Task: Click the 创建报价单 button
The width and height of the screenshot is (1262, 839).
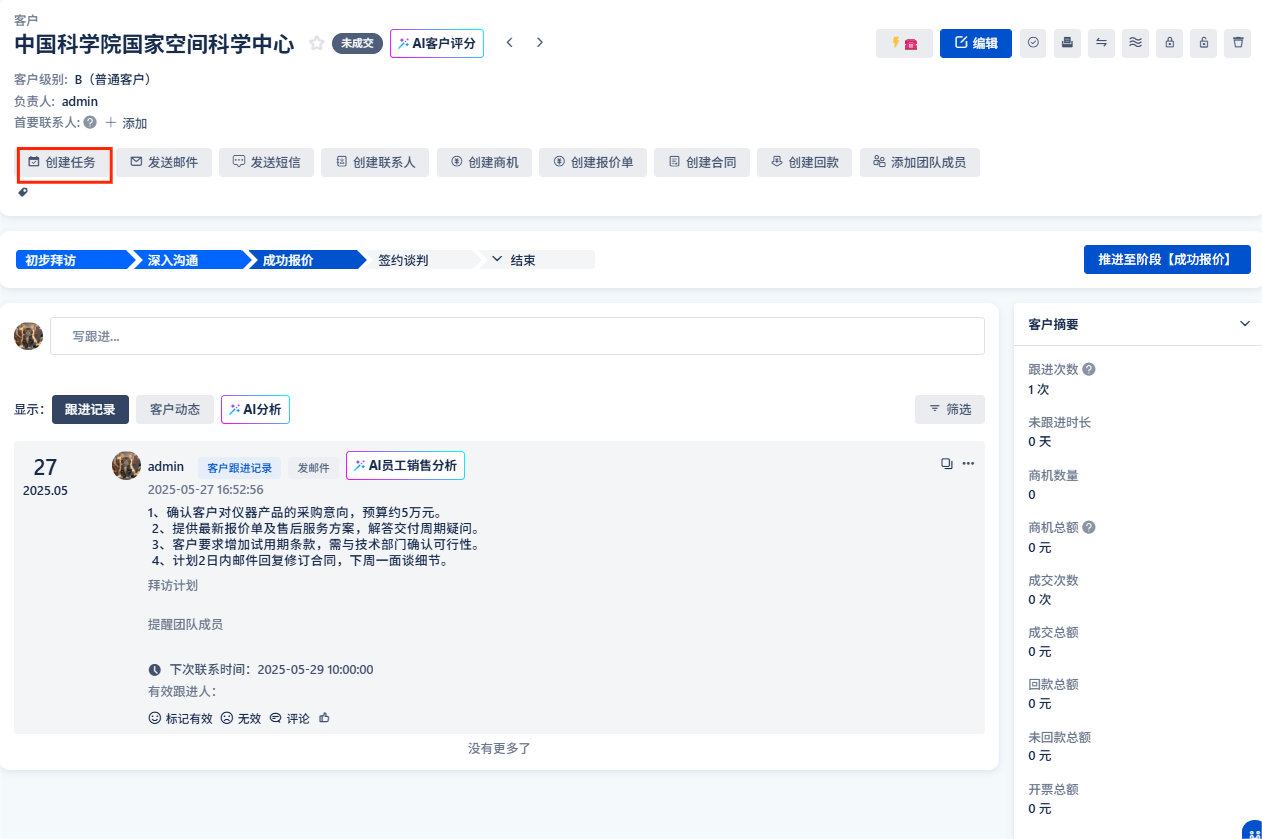Action: tap(593, 162)
